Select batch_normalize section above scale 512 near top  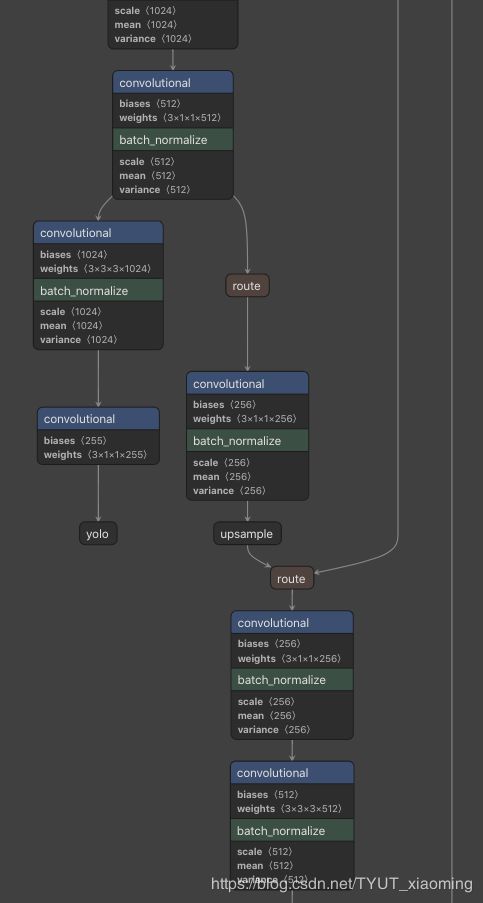(173, 140)
